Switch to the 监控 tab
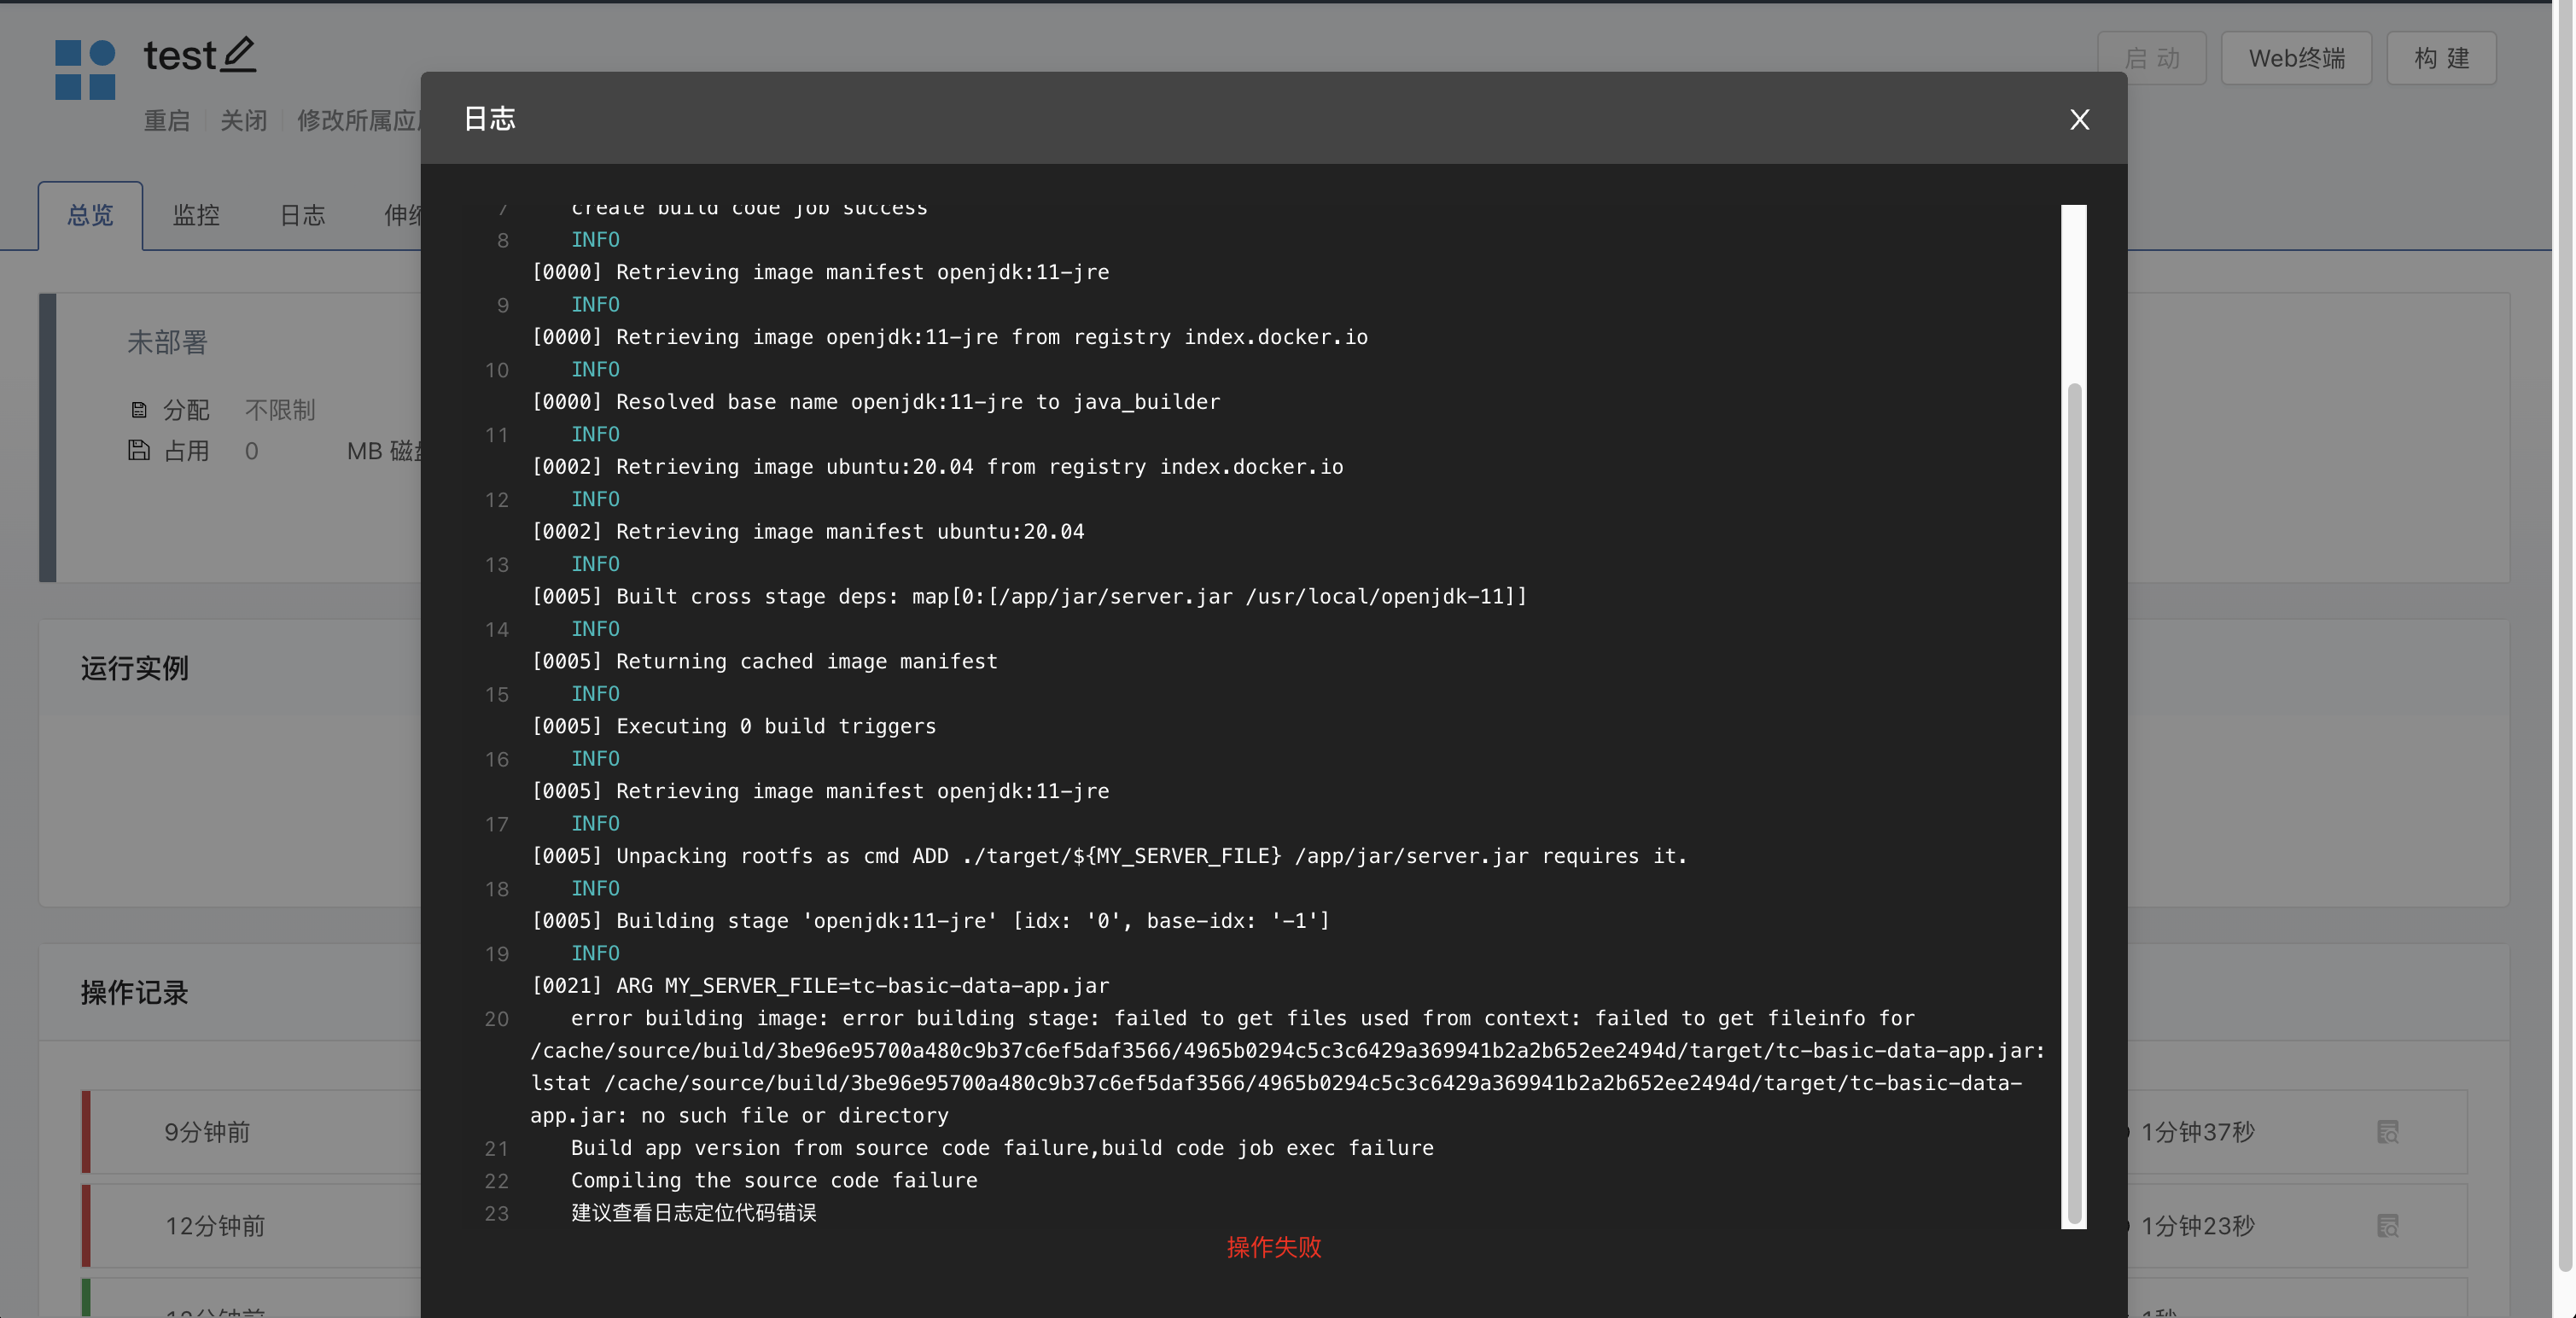The image size is (2576, 1318). click(x=196, y=215)
